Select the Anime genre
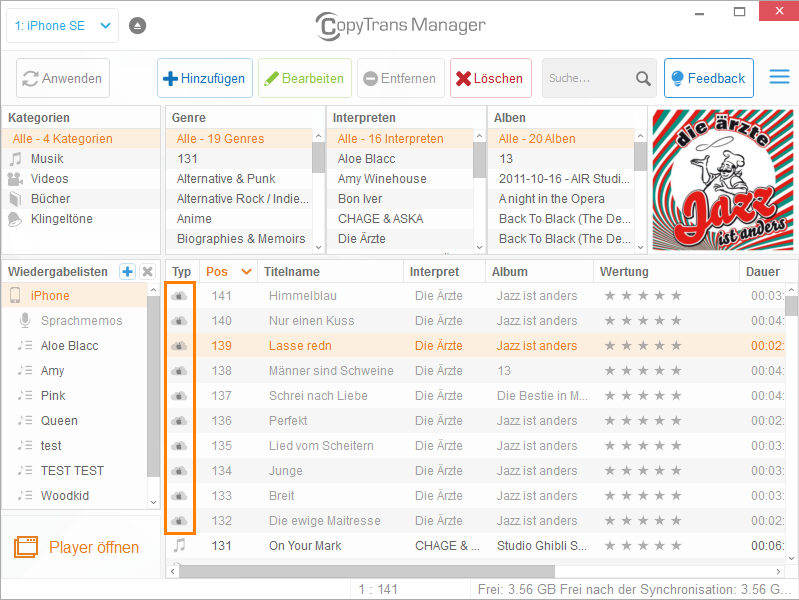799x600 pixels. (x=239, y=219)
